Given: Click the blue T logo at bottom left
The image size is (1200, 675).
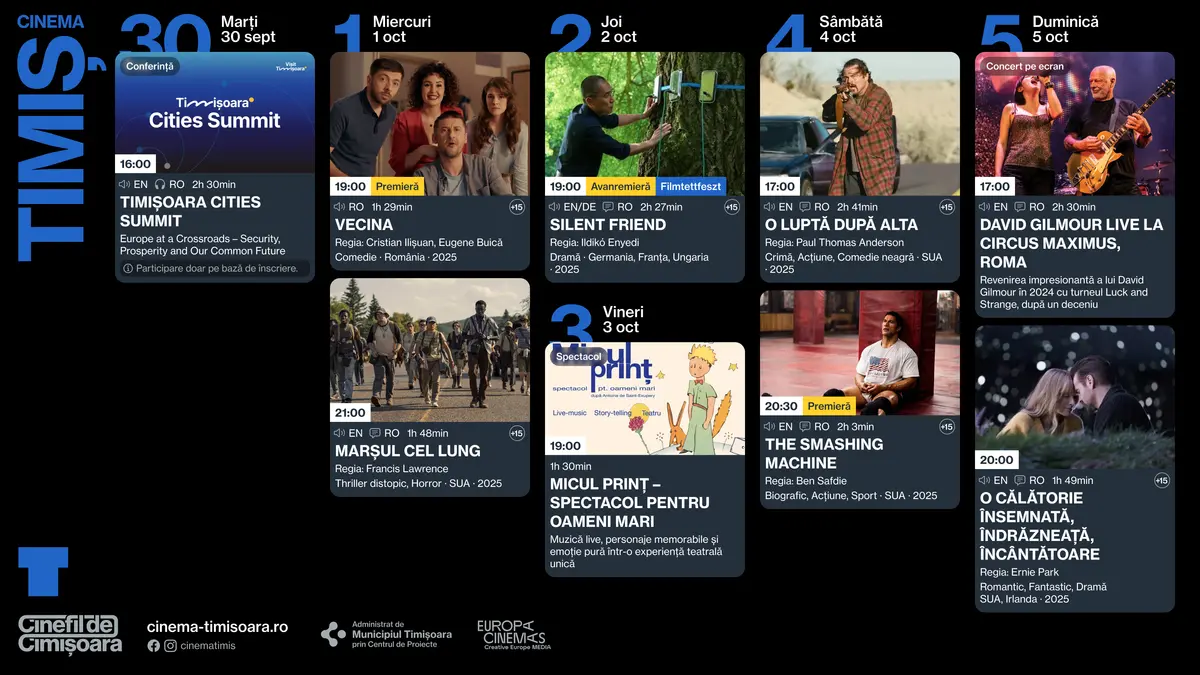Looking at the screenshot, I should (x=43, y=571).
